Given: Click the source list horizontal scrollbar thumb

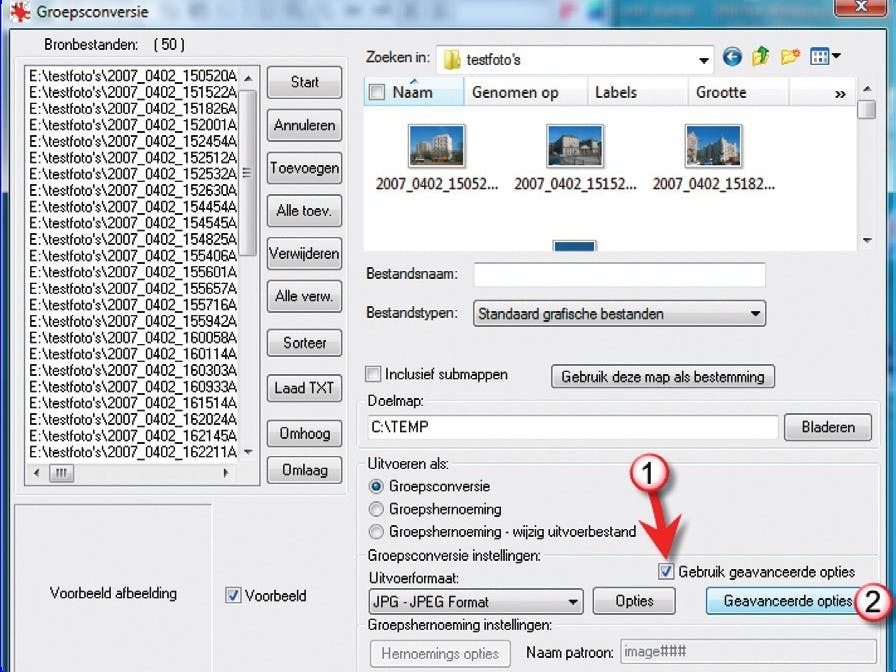Looking at the screenshot, I should coord(61,473).
